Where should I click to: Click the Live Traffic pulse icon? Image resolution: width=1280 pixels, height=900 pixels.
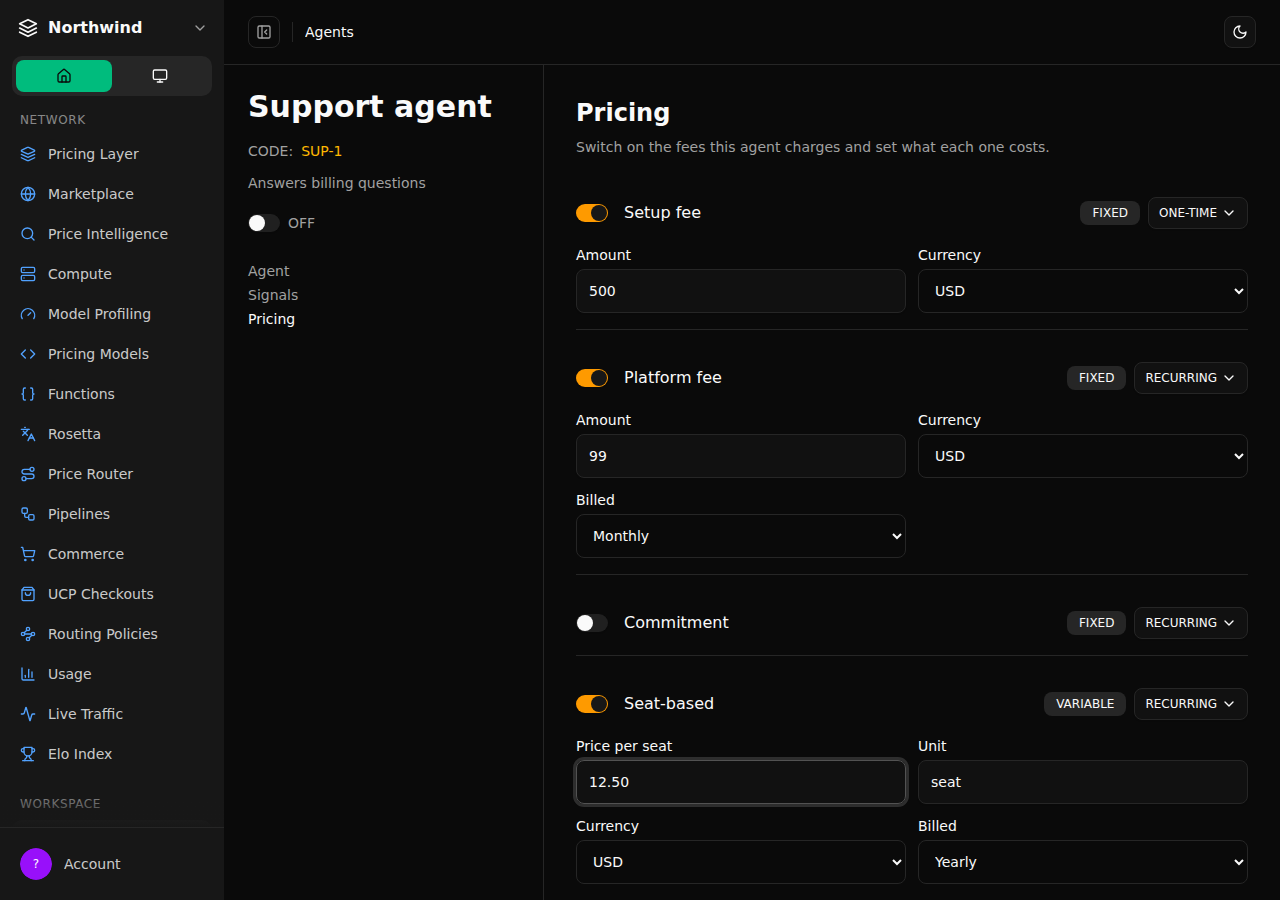coord(28,714)
